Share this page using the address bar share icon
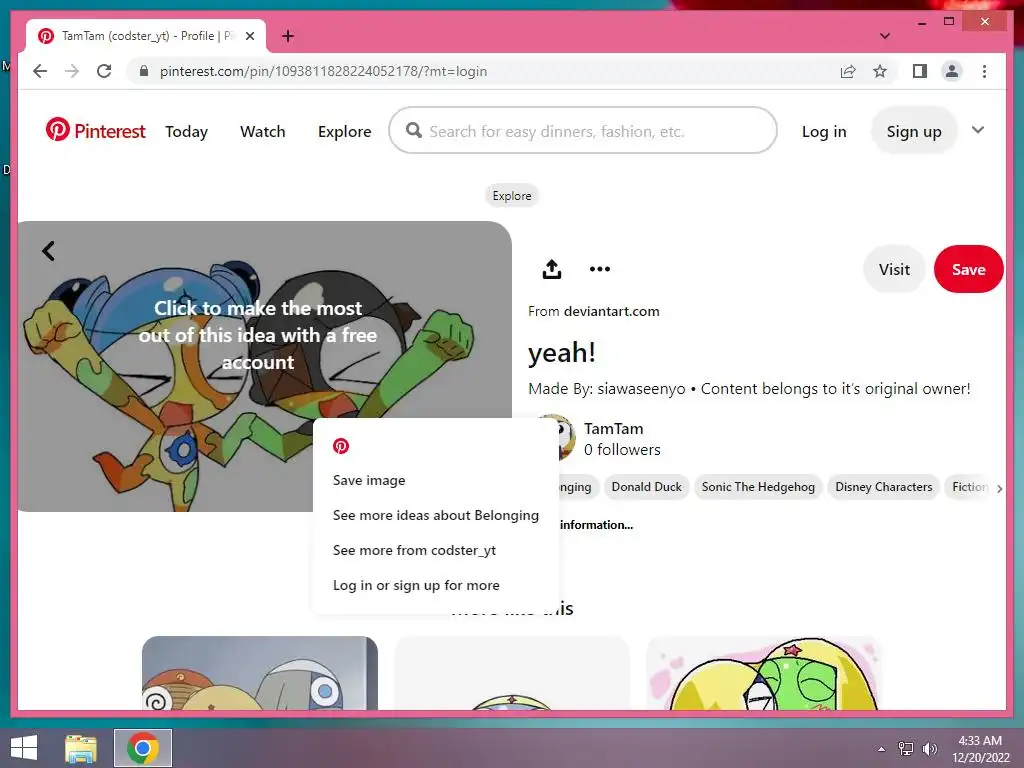The image size is (1024, 768). (848, 71)
